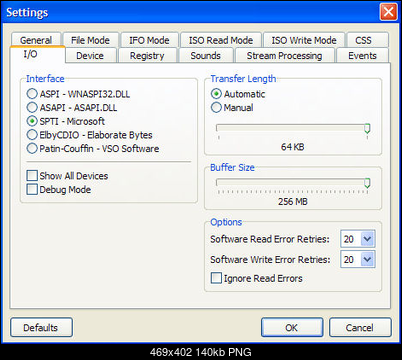Close the Settings dialog window
This screenshot has width=402, height=360.
pos(388,12)
